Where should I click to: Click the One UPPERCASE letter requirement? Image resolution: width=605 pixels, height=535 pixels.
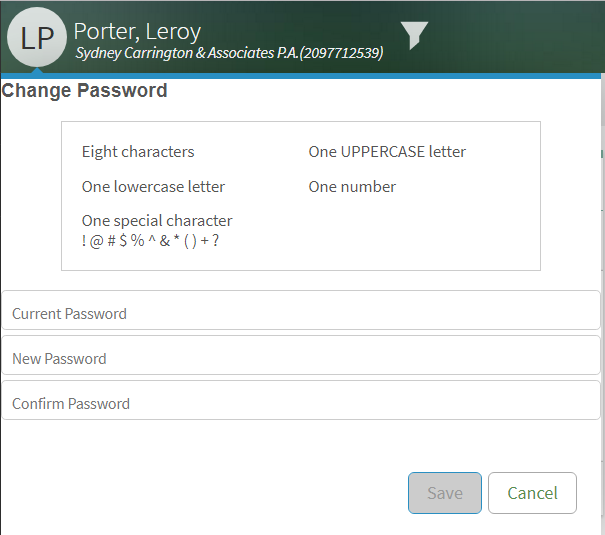pyautogui.click(x=387, y=152)
